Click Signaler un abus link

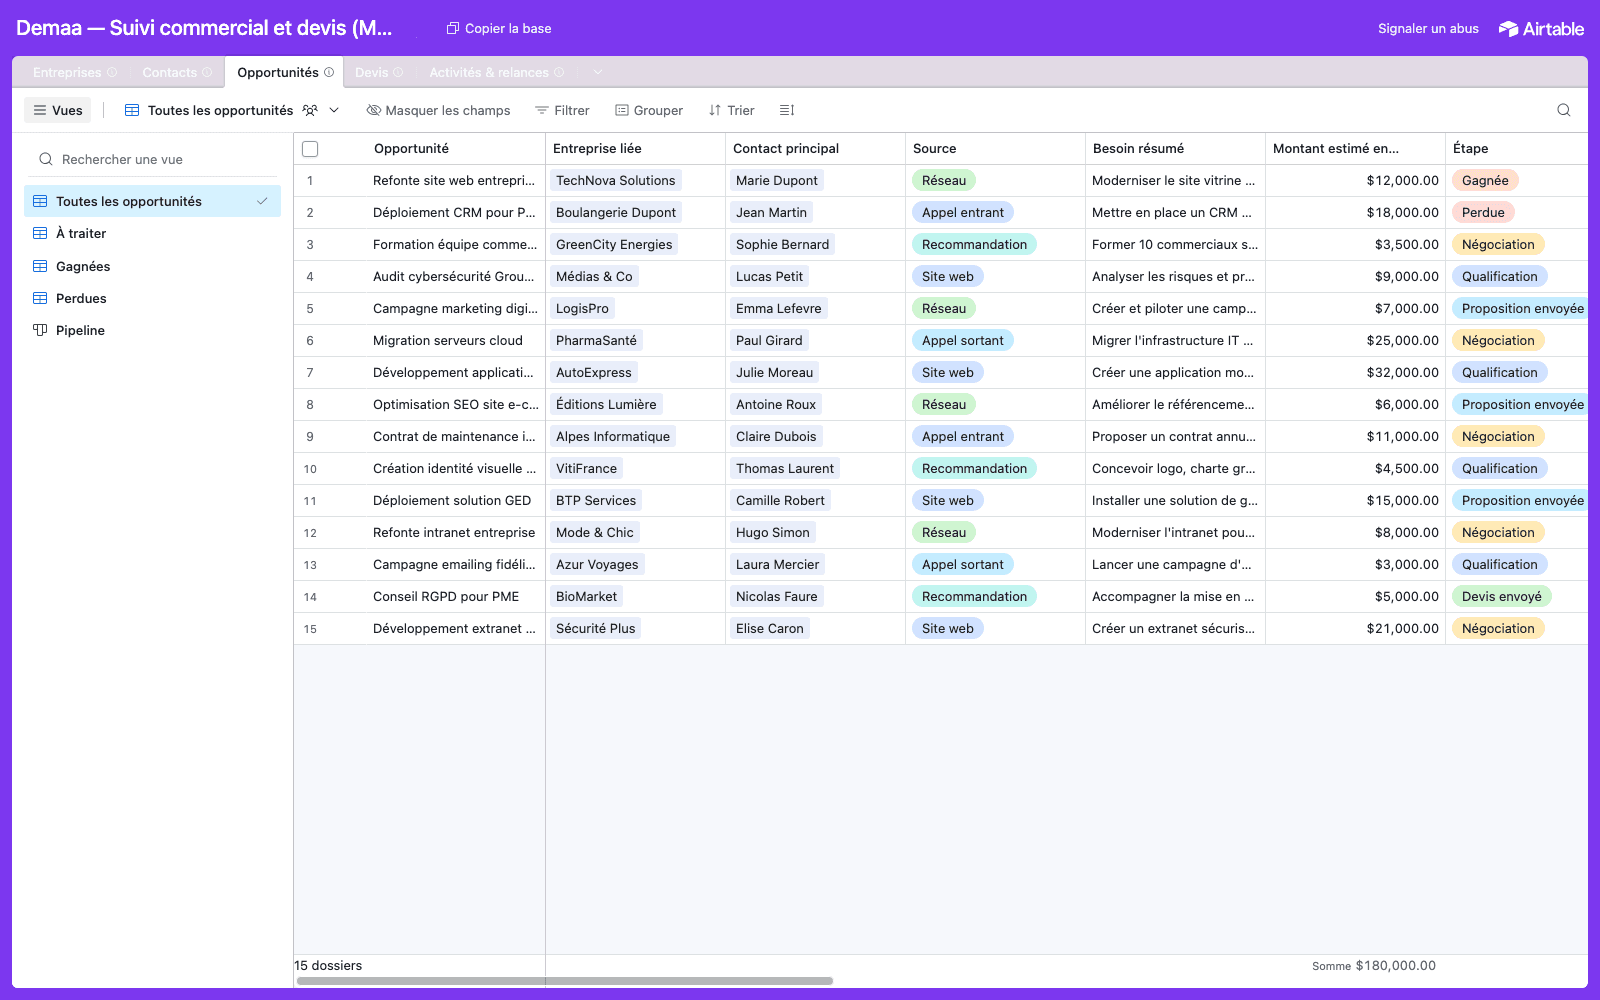point(1428,28)
